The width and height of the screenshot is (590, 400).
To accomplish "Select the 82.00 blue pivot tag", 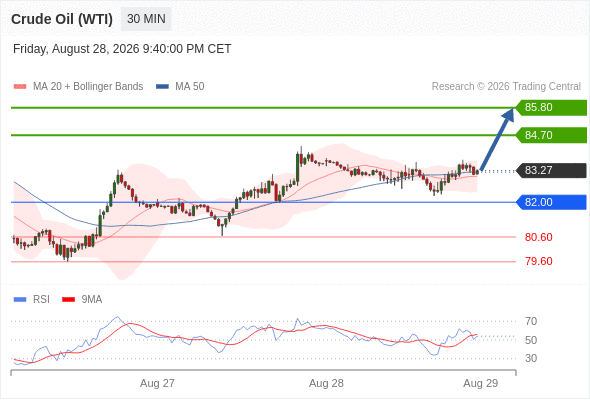I will click(551, 202).
